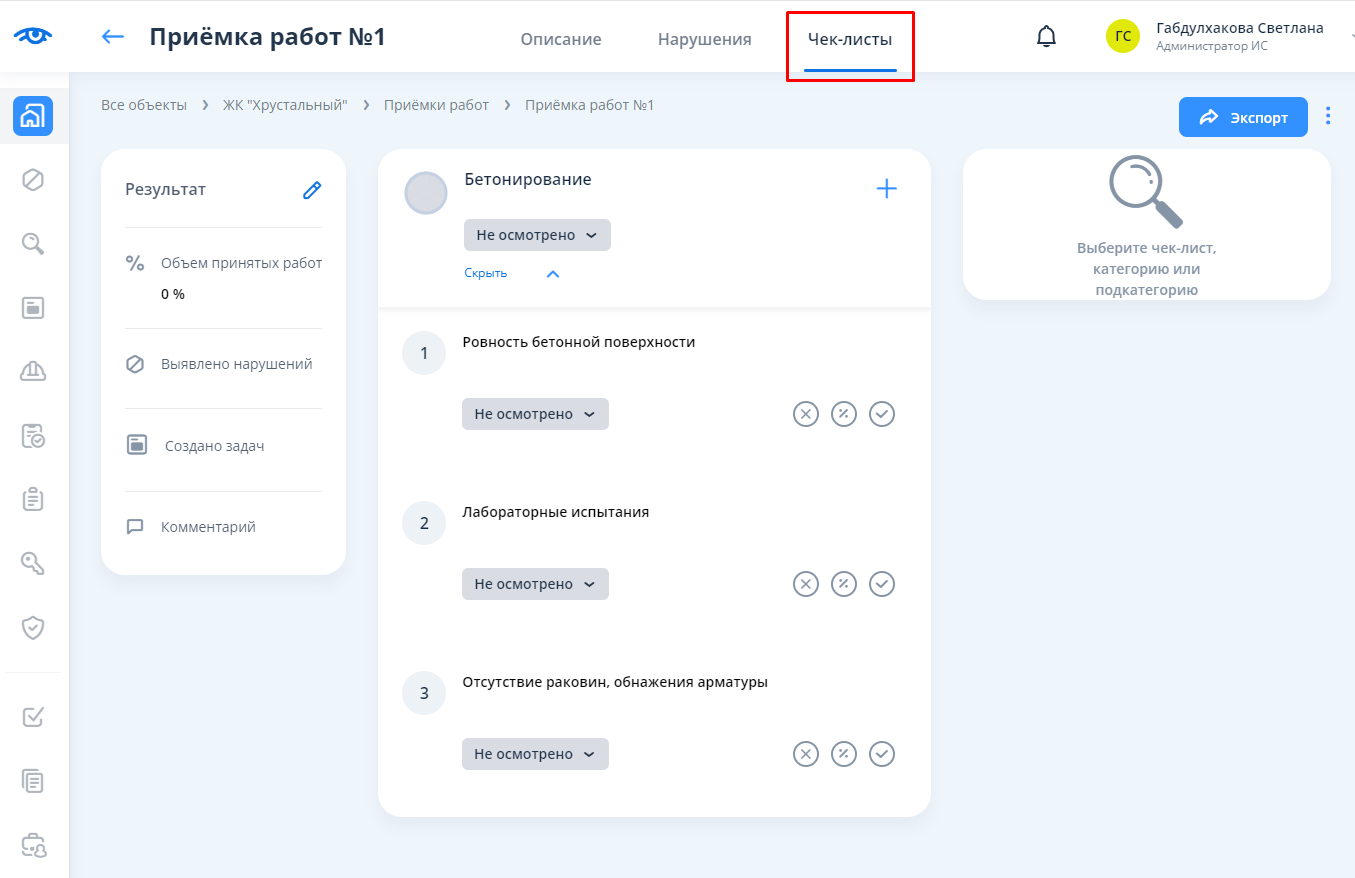
Task: Select the Бетонирование circle status indicator
Action: tap(426, 193)
